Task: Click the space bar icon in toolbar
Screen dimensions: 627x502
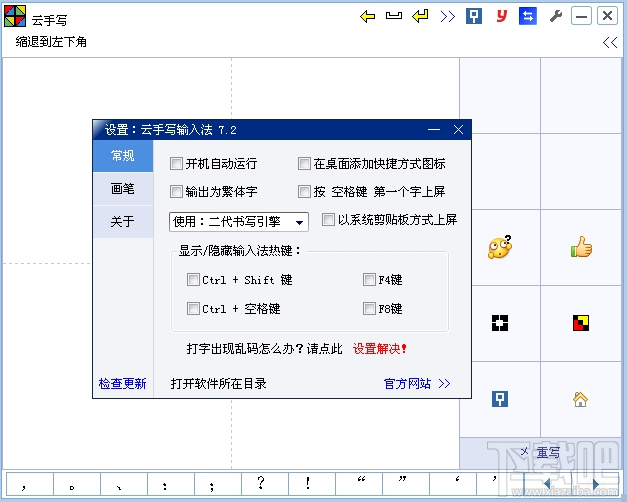Action: pos(393,16)
